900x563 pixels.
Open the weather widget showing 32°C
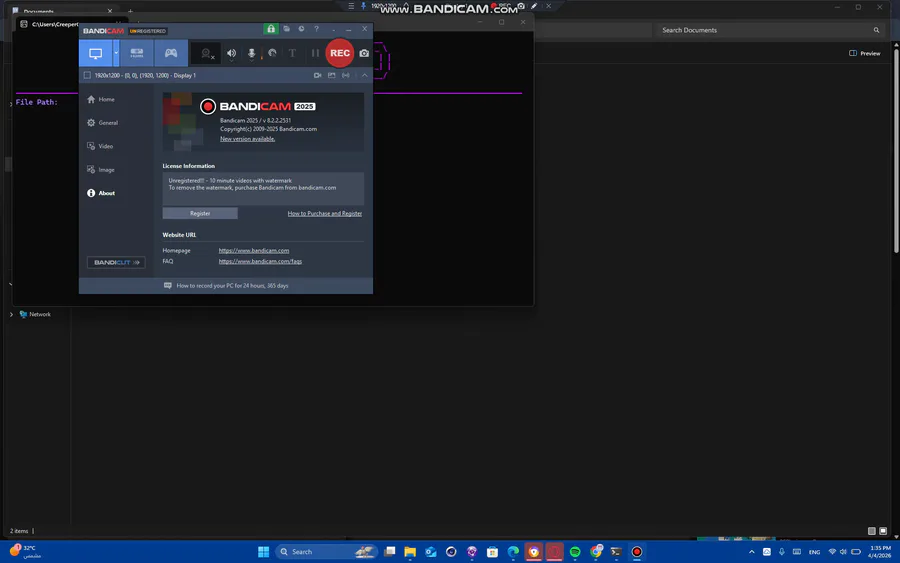point(25,552)
